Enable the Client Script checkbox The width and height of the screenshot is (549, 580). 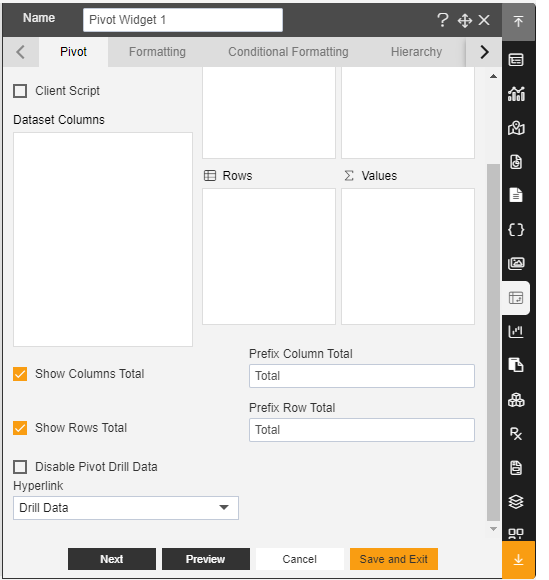coord(20,91)
